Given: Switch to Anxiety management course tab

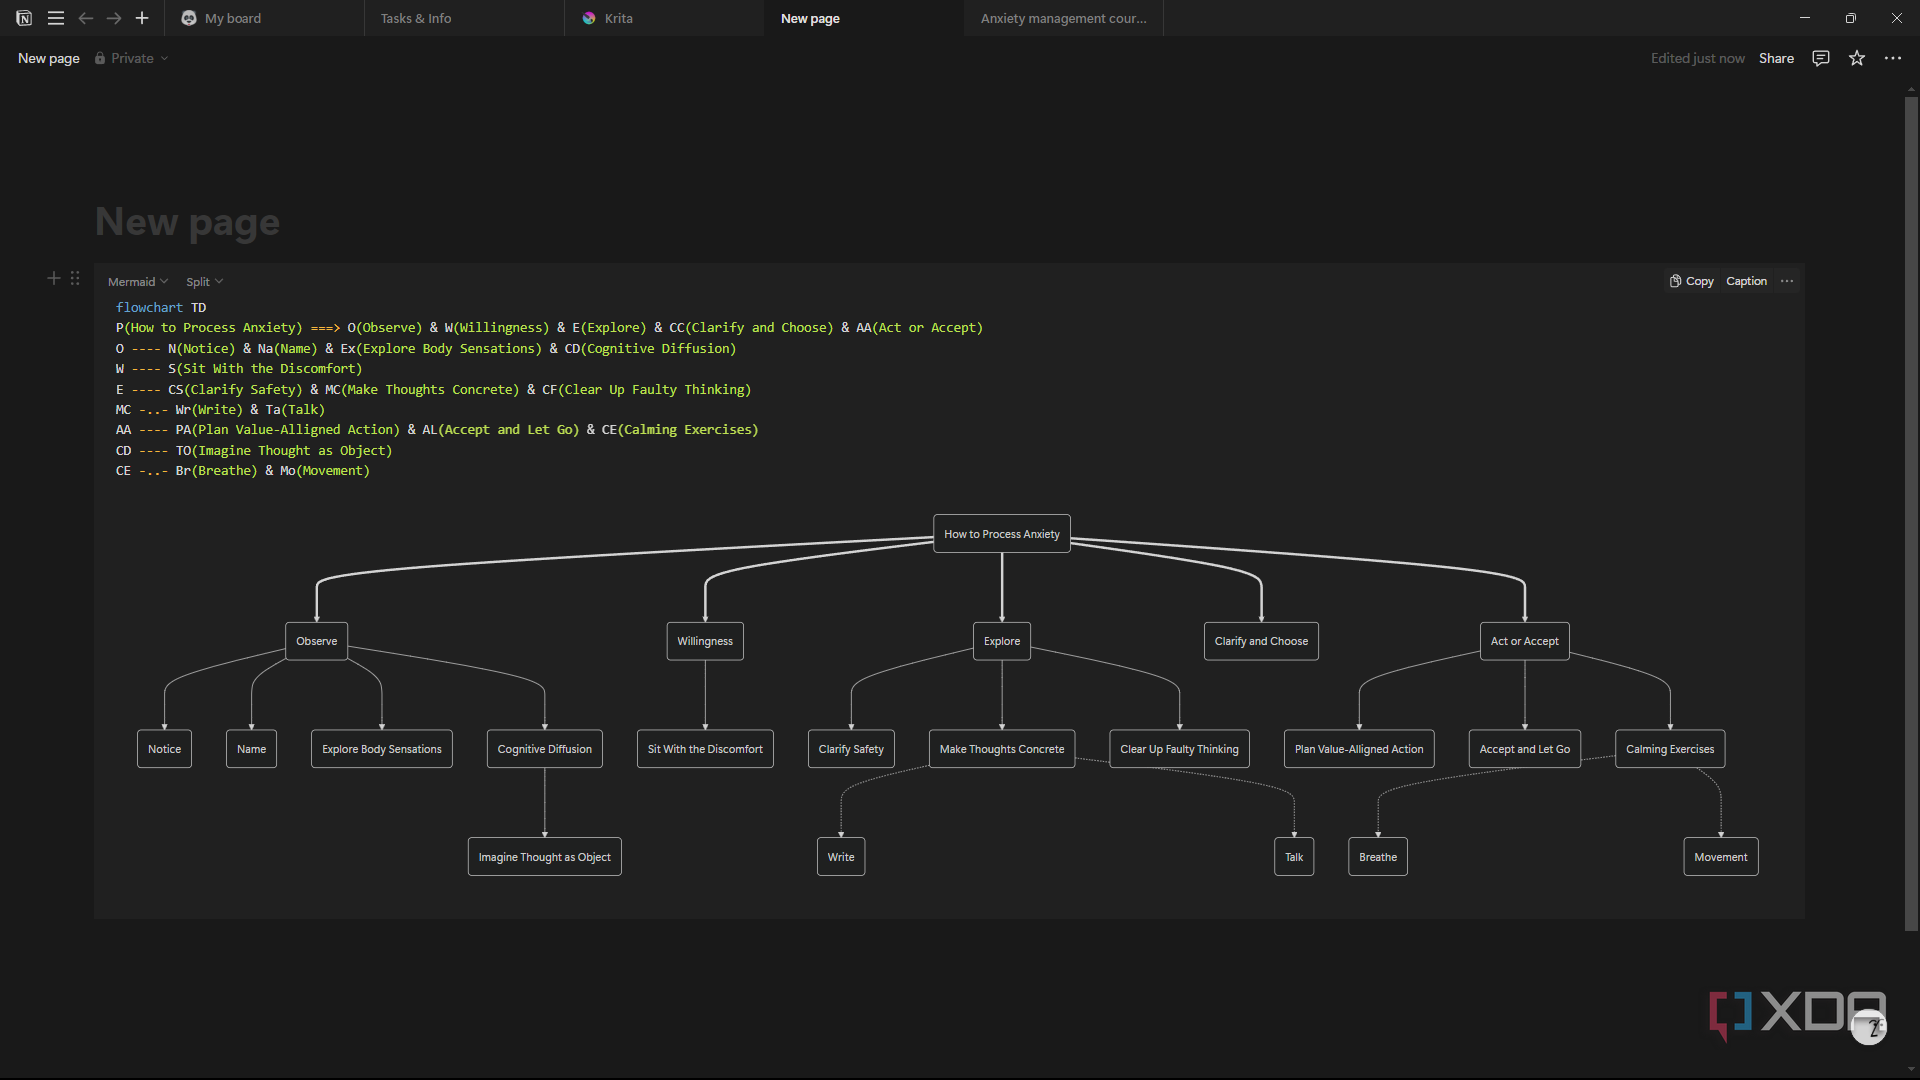Looking at the screenshot, I should tap(1064, 18).
